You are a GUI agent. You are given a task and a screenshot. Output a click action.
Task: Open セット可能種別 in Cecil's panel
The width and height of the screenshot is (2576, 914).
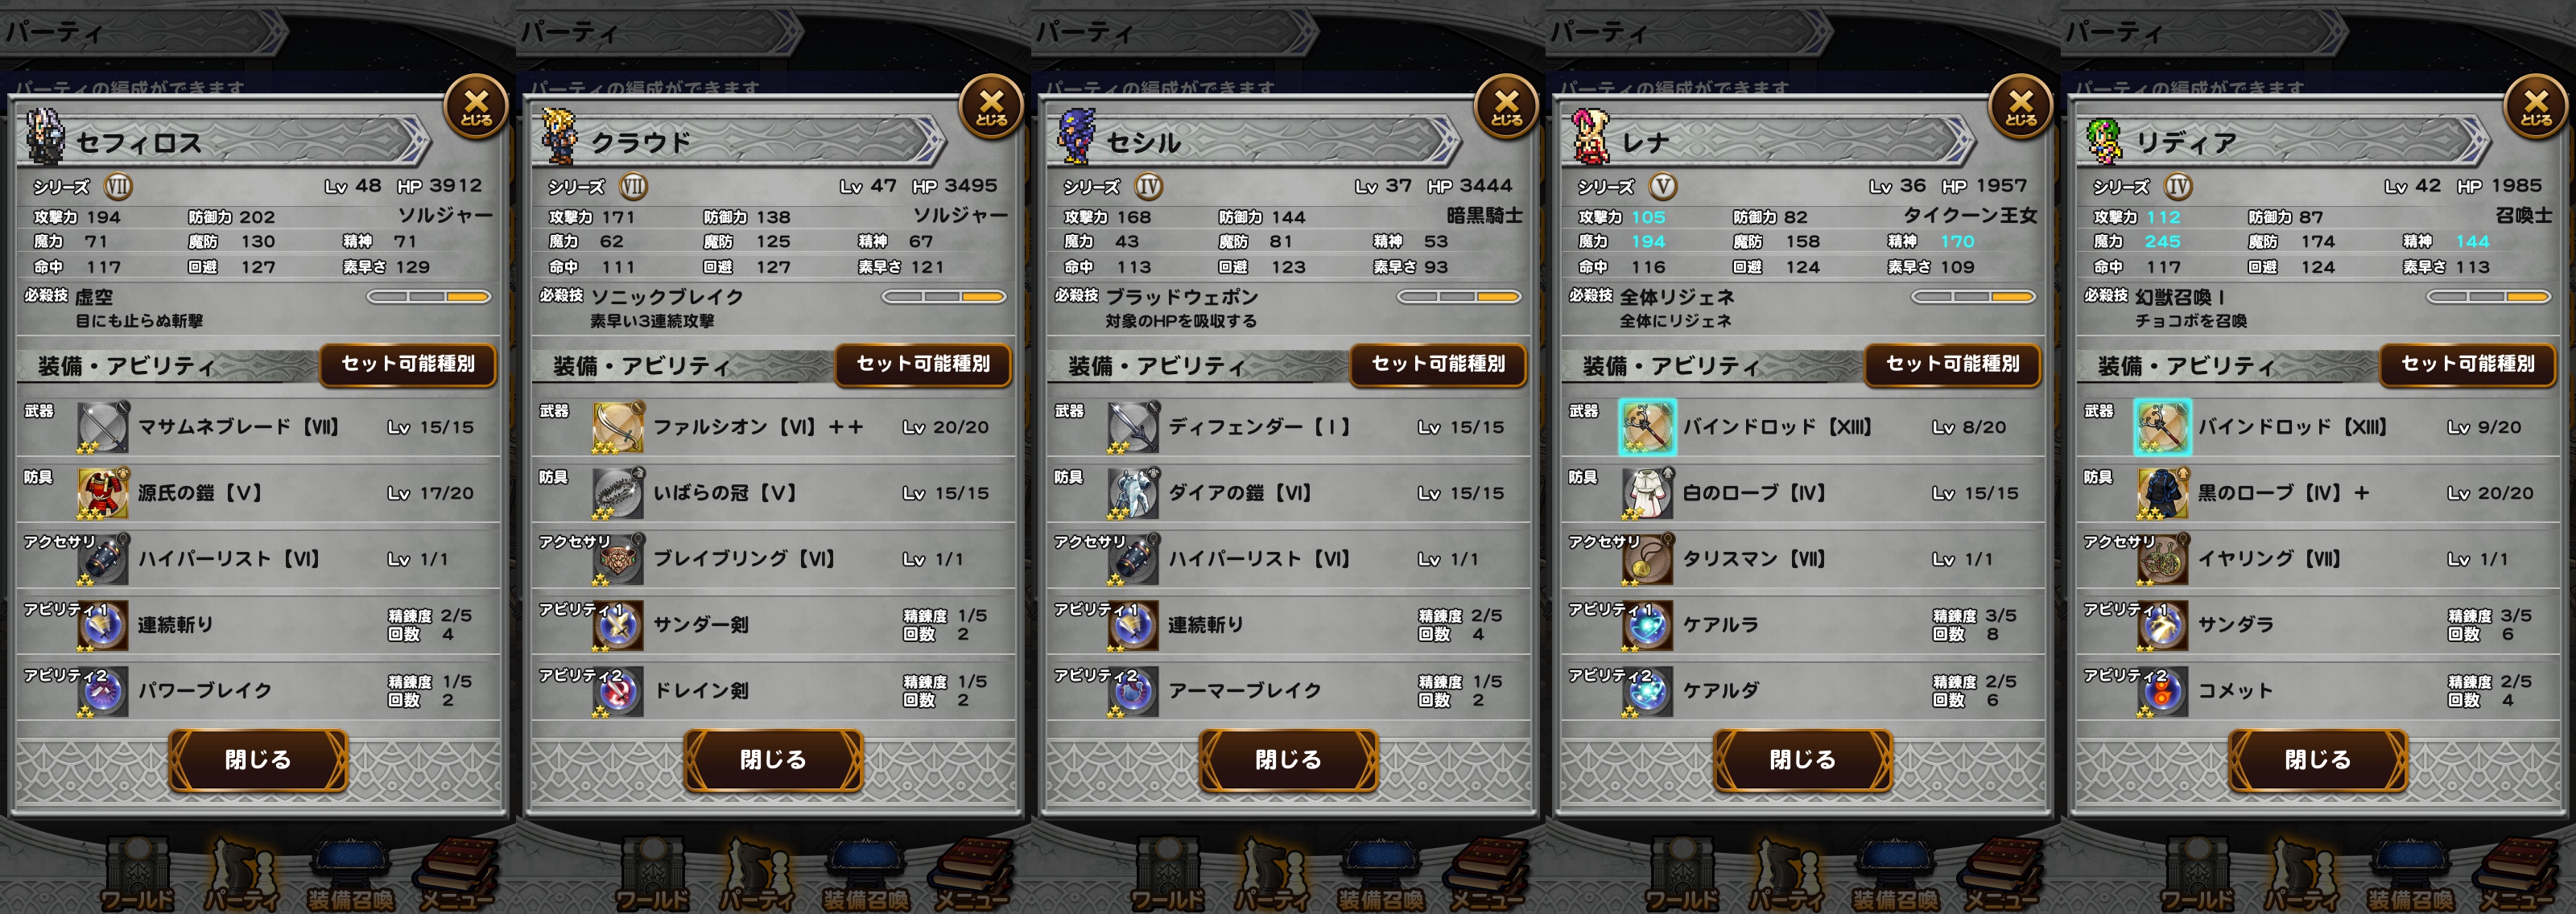click(x=1438, y=364)
